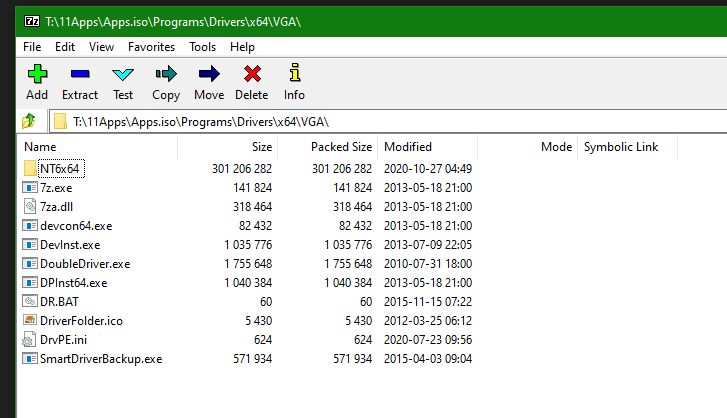The image size is (727, 418).
Task: Click size value 5 430 in Size column
Action: click(x=259, y=321)
